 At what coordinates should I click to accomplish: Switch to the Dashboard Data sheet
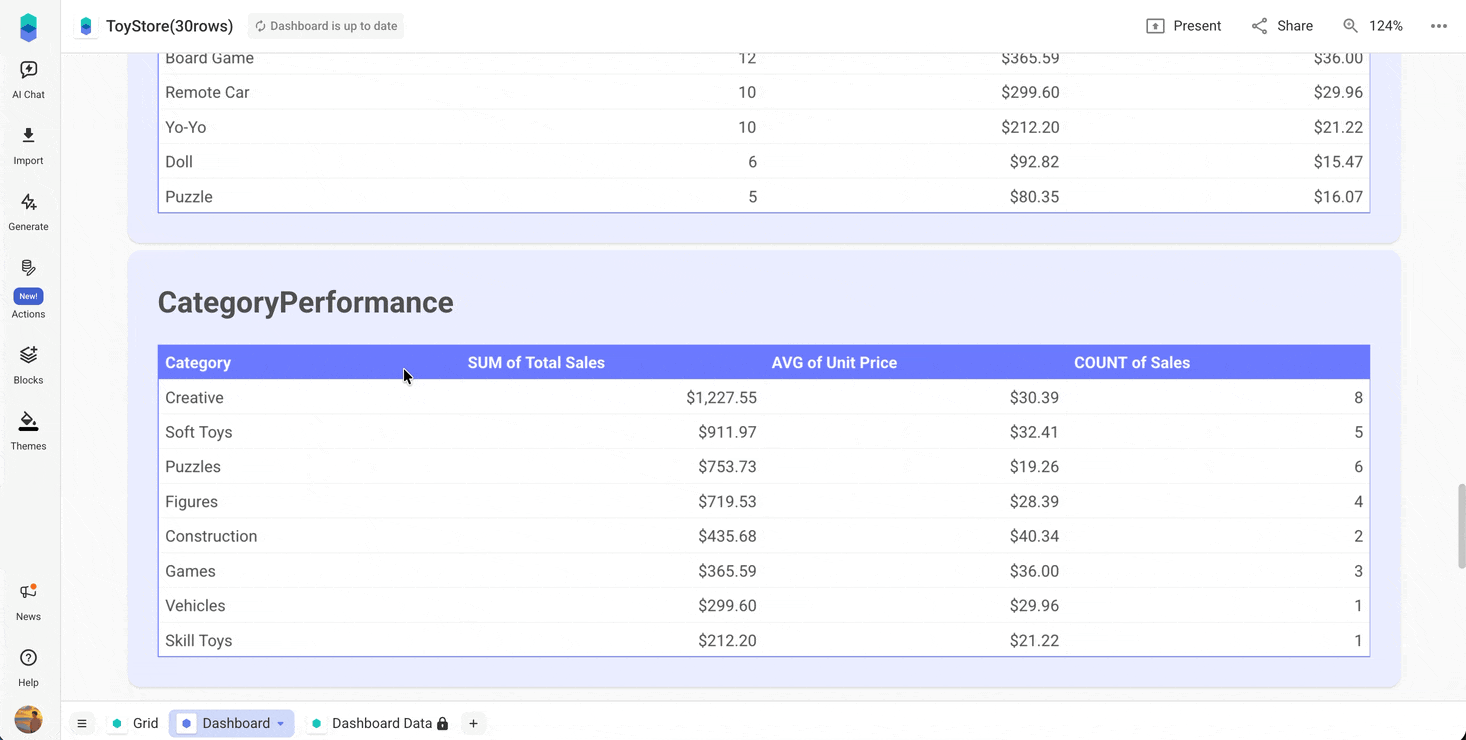(381, 723)
